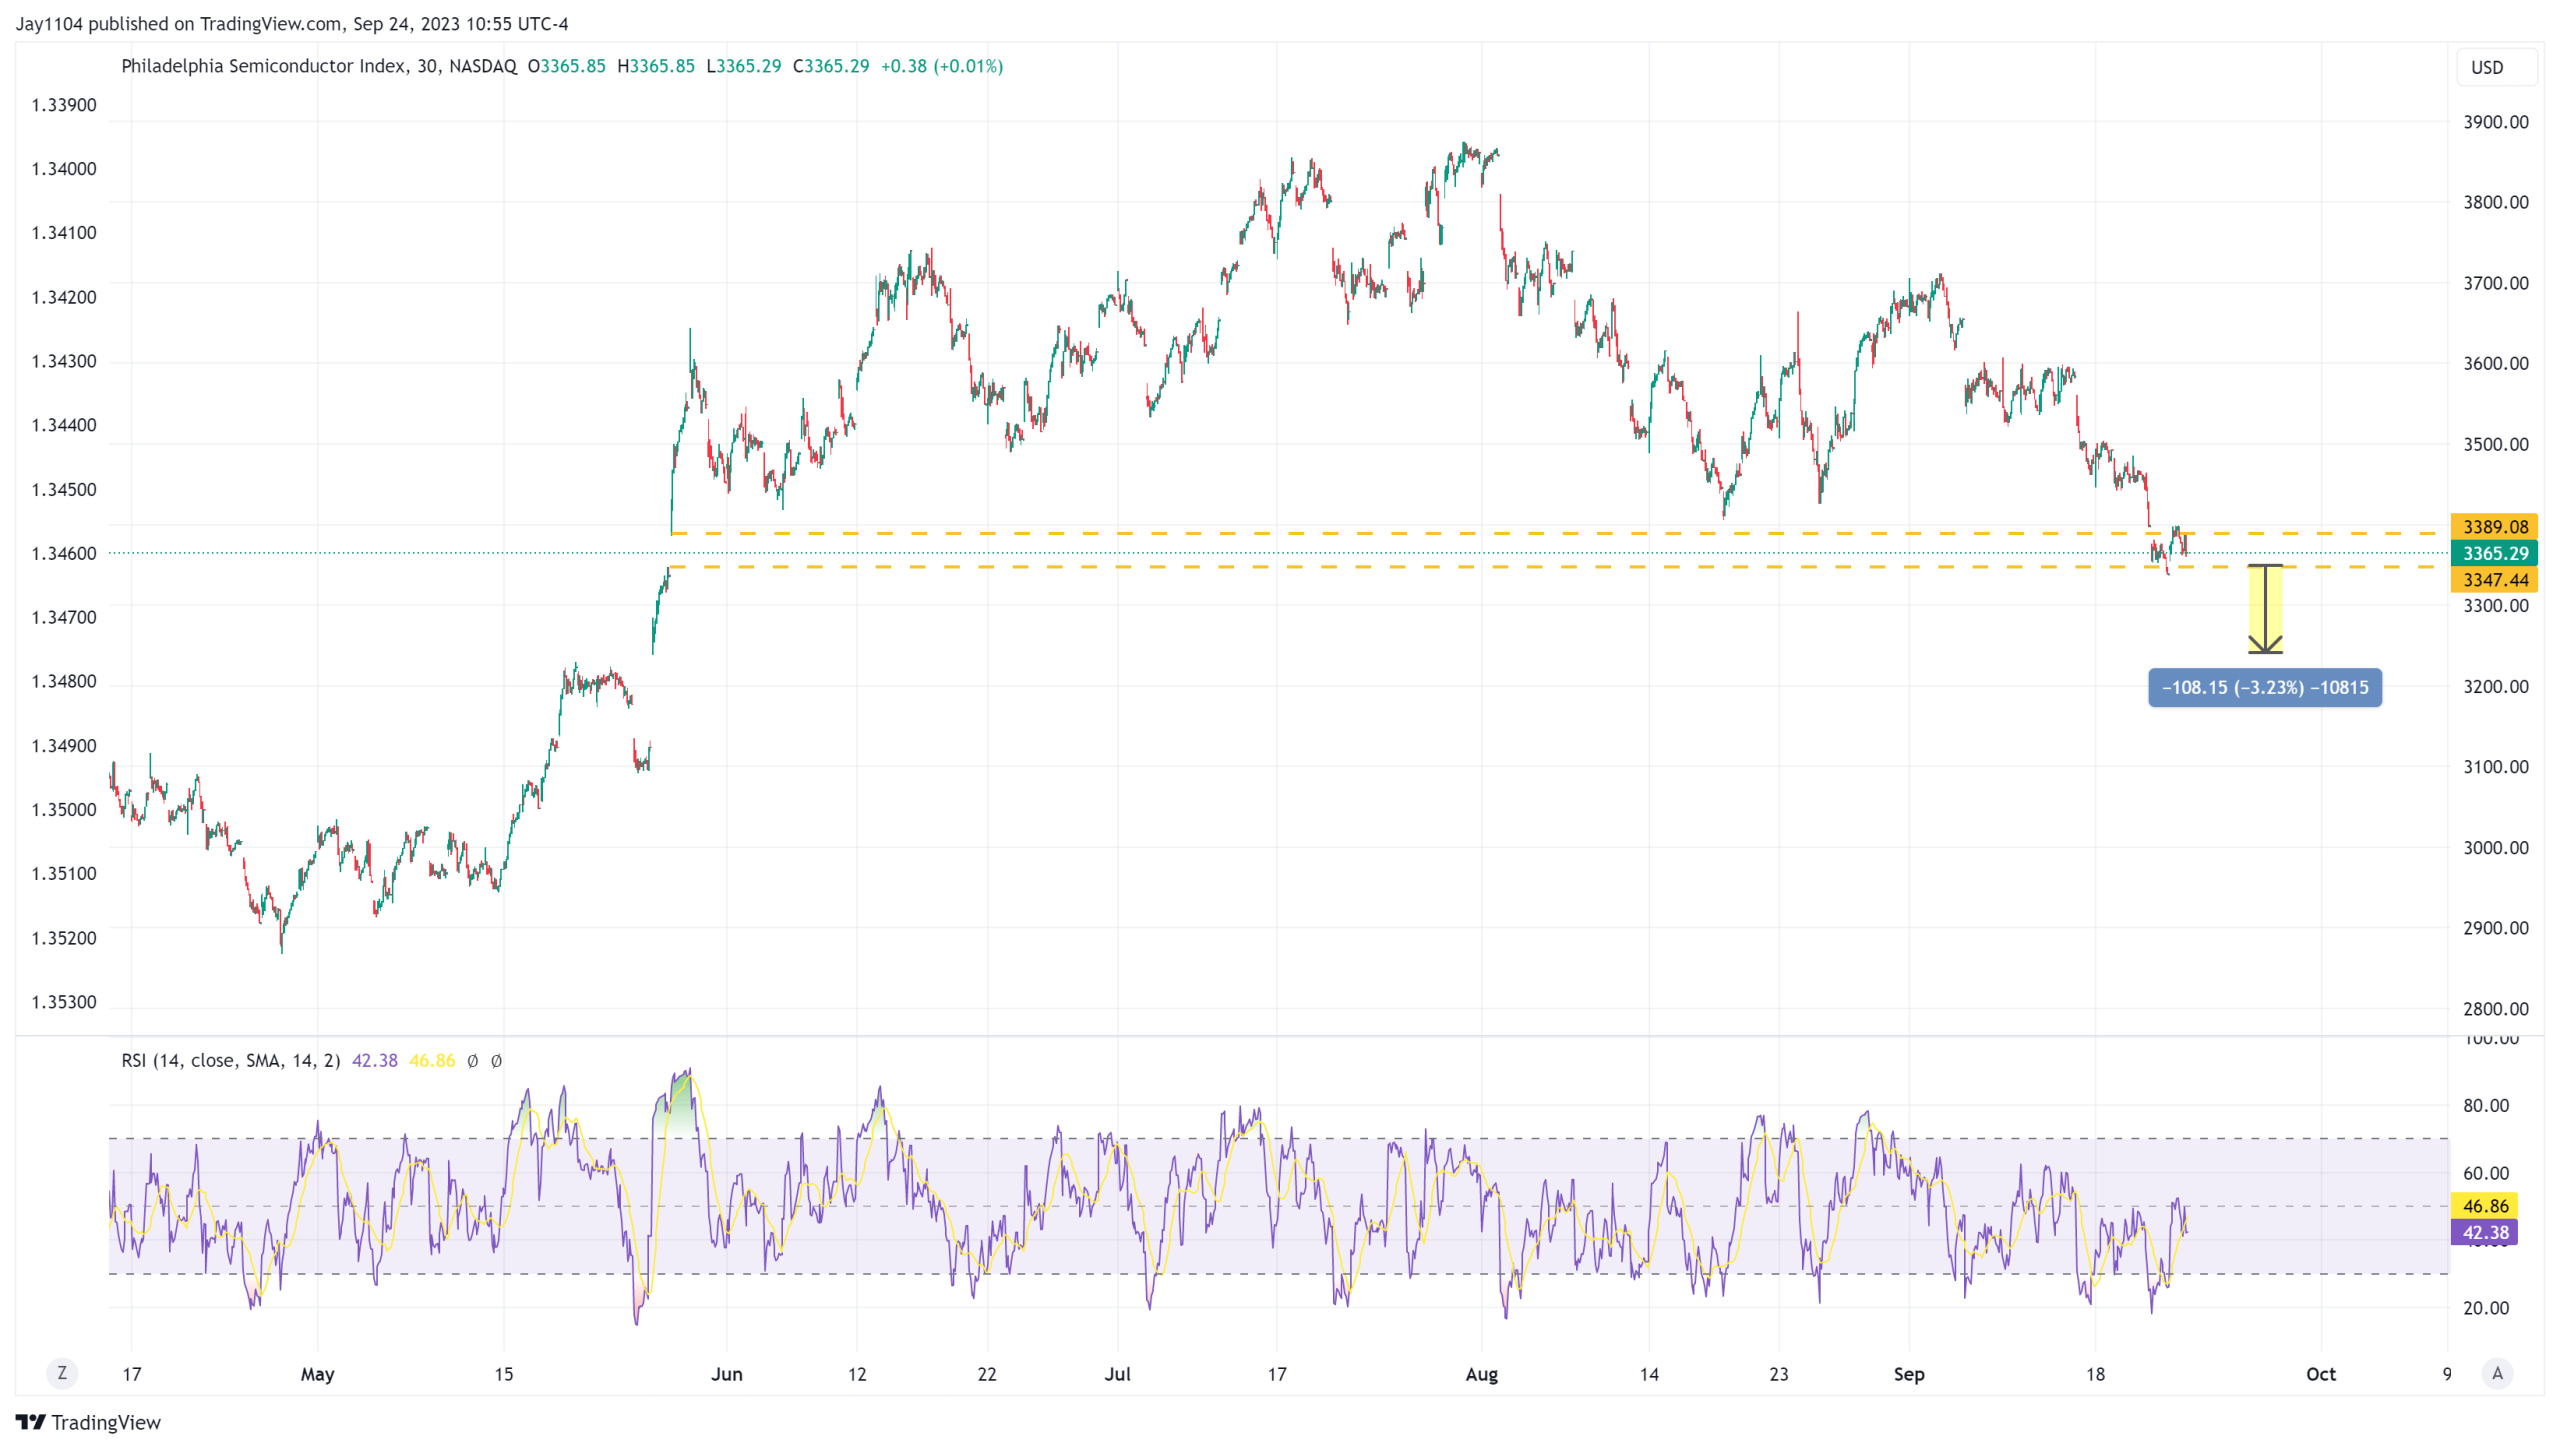
Task: Click the 3300.00 price level on right axis
Action: [2495, 605]
